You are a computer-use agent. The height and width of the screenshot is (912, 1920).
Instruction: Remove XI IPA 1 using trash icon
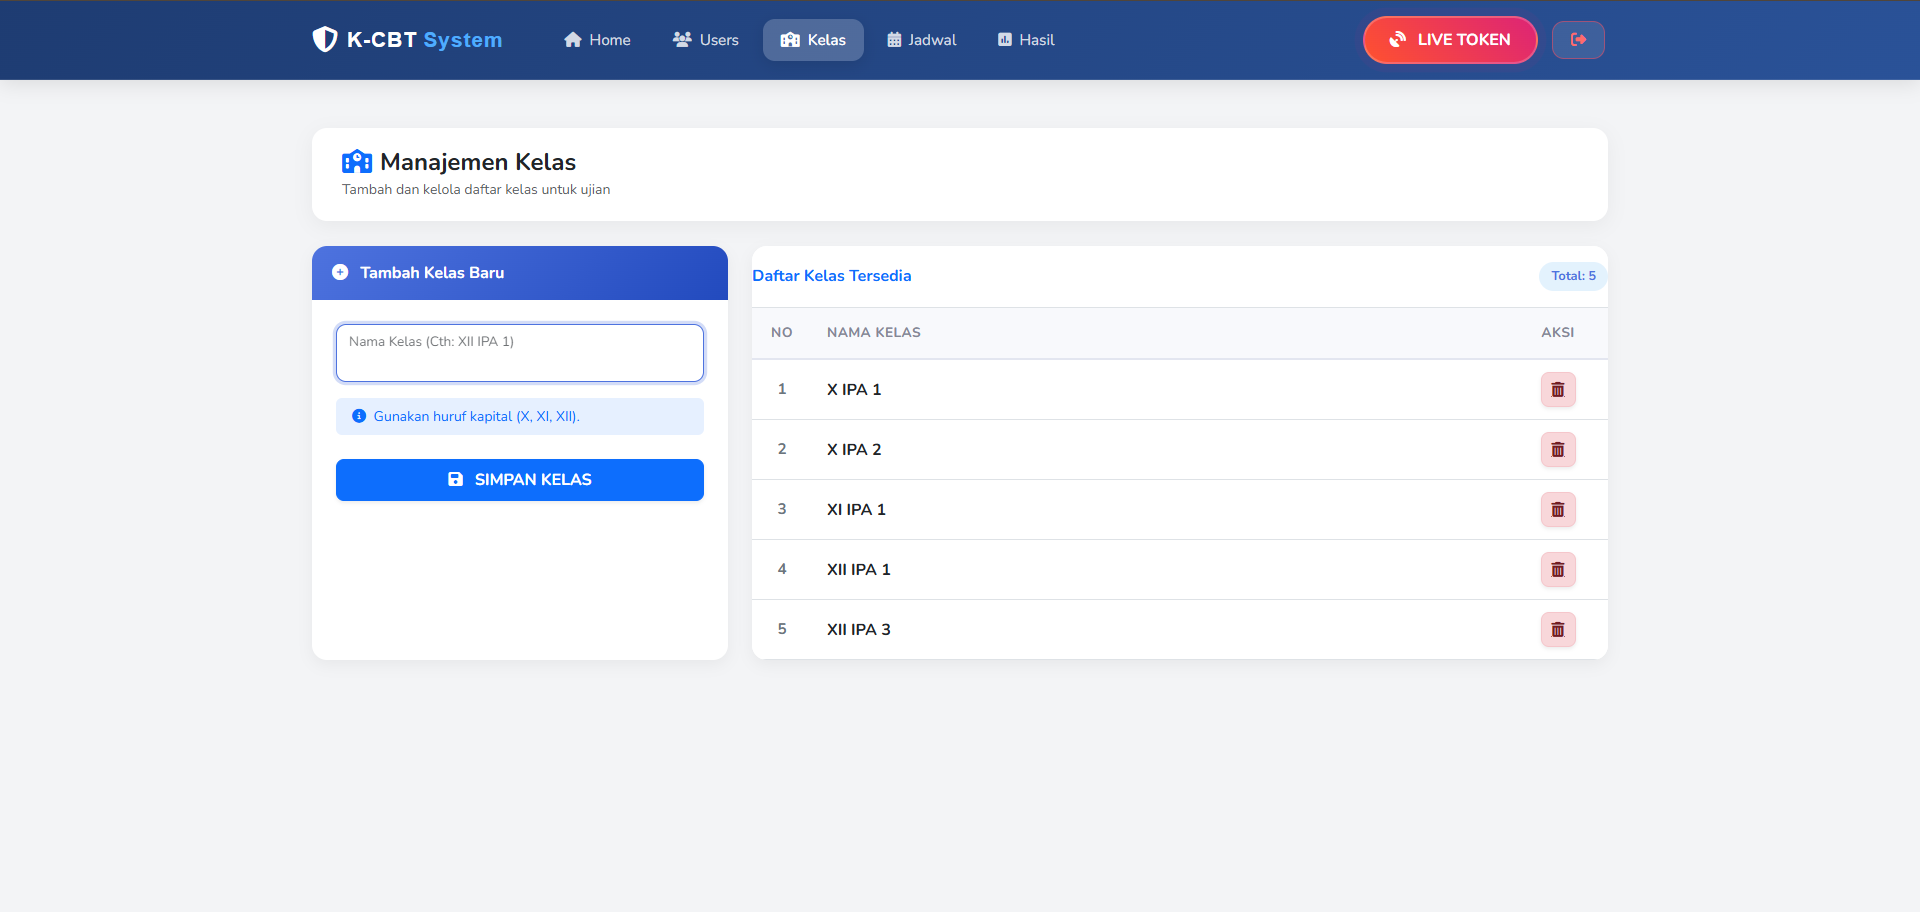point(1557,510)
